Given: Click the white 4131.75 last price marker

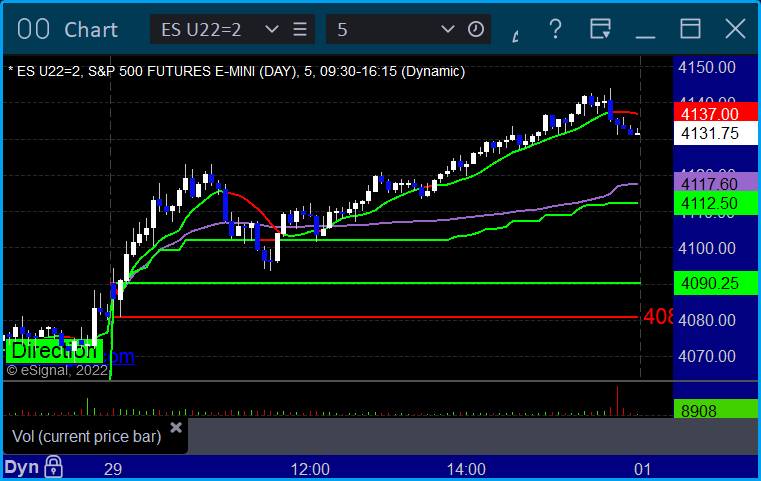Looking at the screenshot, I should click(715, 133).
